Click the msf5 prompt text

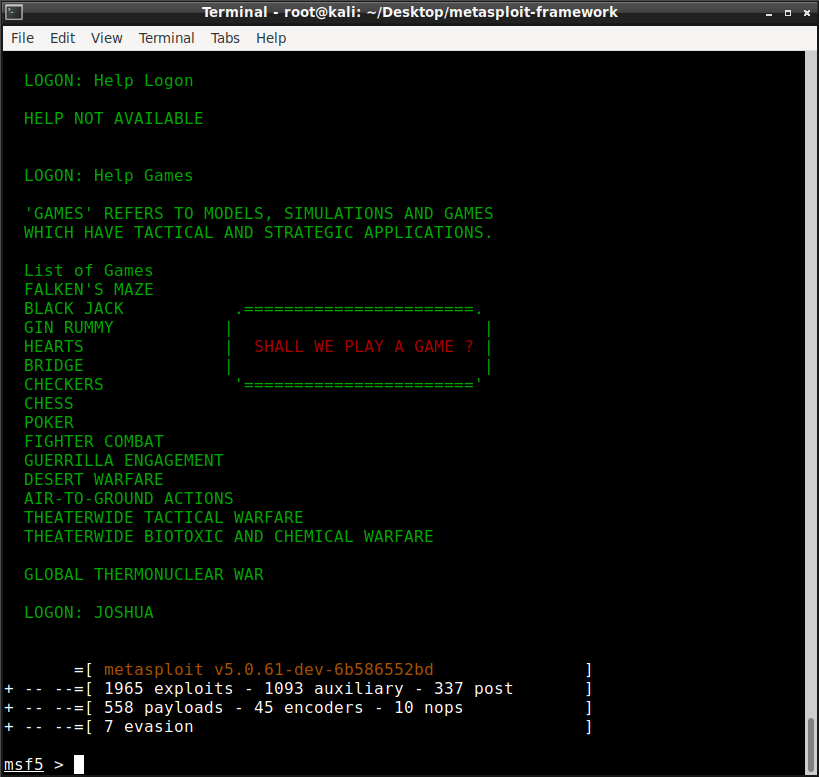(24, 764)
